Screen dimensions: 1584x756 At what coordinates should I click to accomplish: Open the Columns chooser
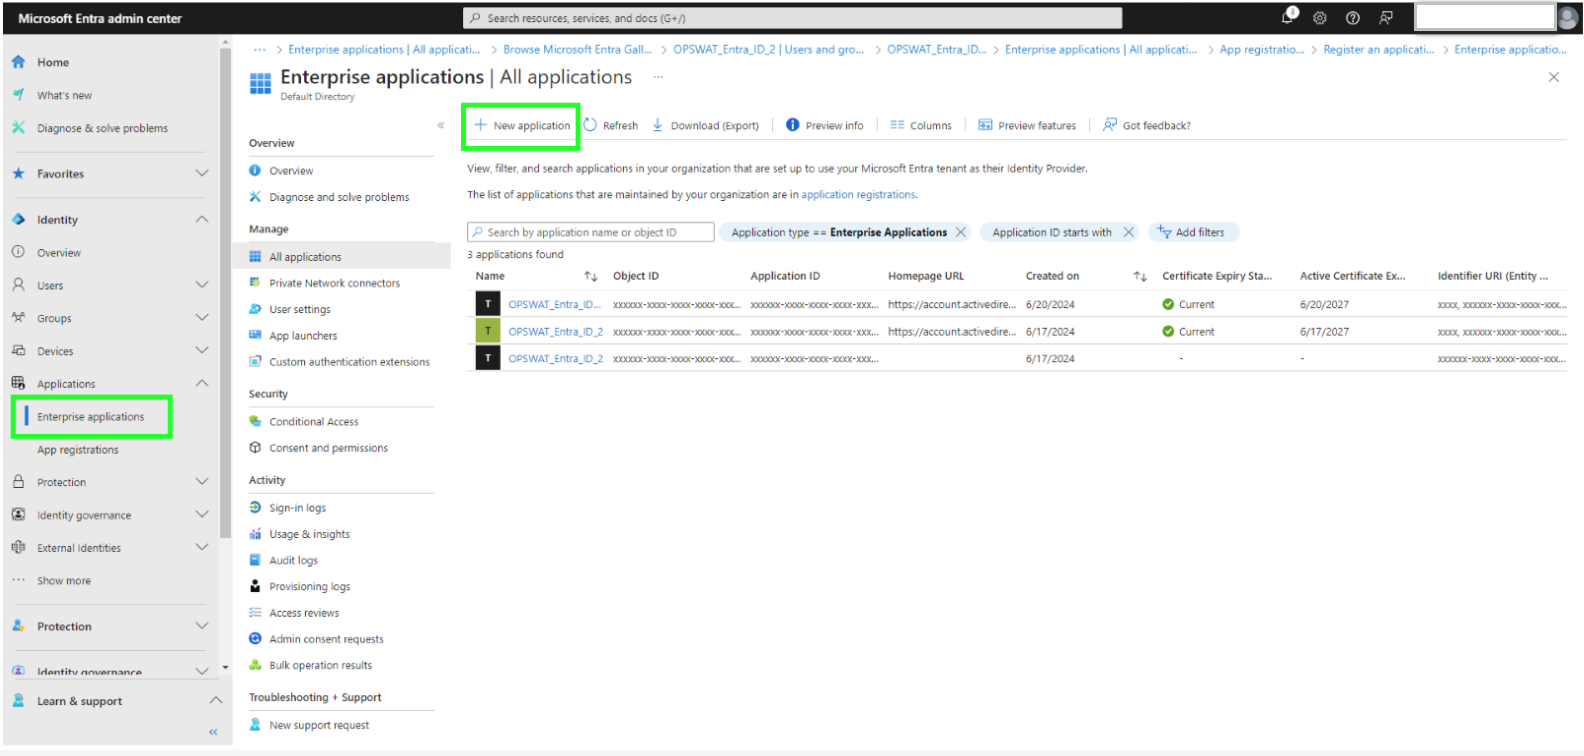click(x=921, y=126)
